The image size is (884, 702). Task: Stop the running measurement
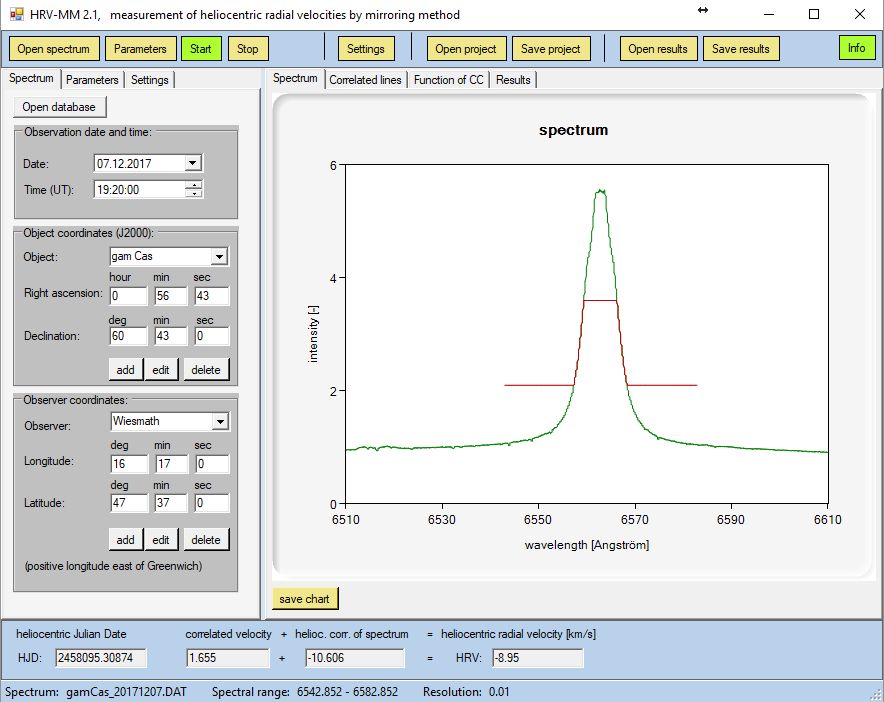(x=247, y=48)
